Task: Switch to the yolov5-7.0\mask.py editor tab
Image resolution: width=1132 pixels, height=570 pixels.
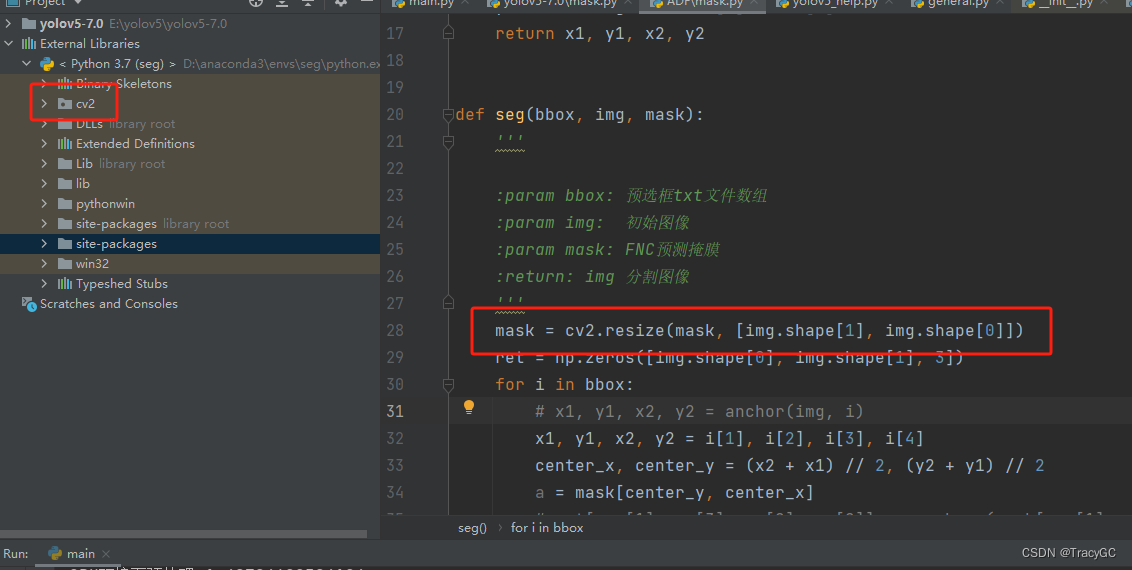Action: tap(560, 4)
